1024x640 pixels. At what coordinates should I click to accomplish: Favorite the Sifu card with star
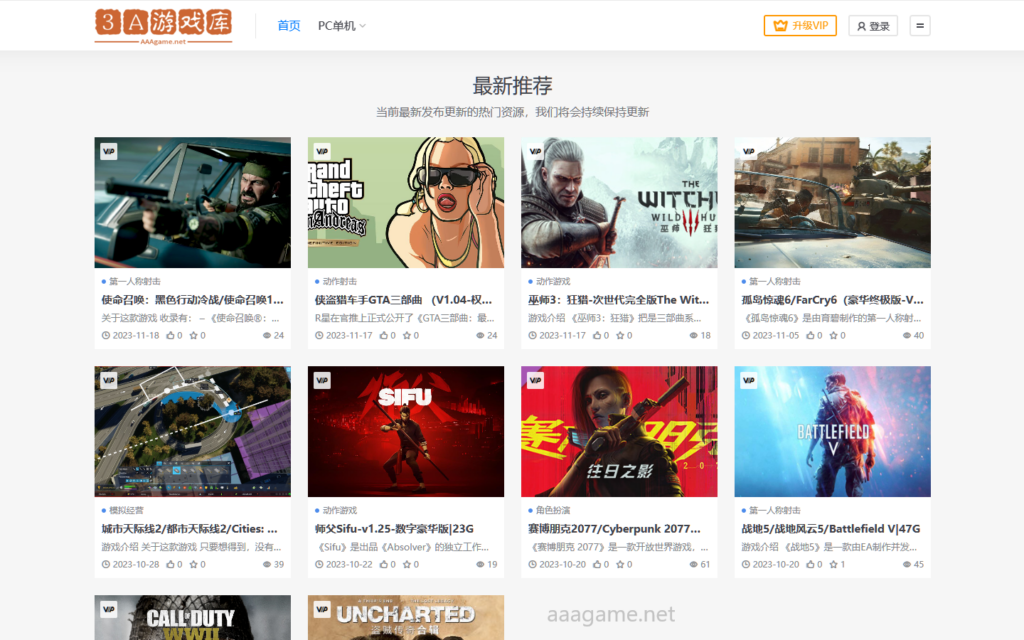tap(407, 564)
